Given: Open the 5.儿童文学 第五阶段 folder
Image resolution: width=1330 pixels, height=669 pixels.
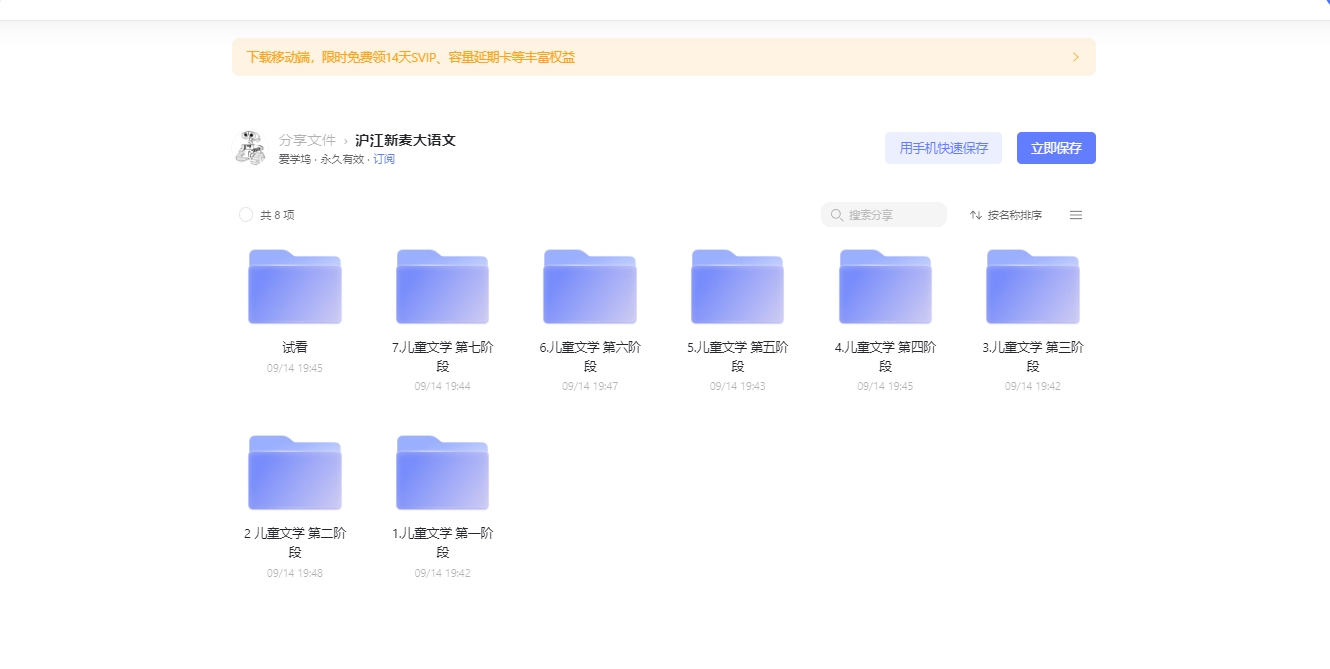Looking at the screenshot, I should [x=737, y=287].
